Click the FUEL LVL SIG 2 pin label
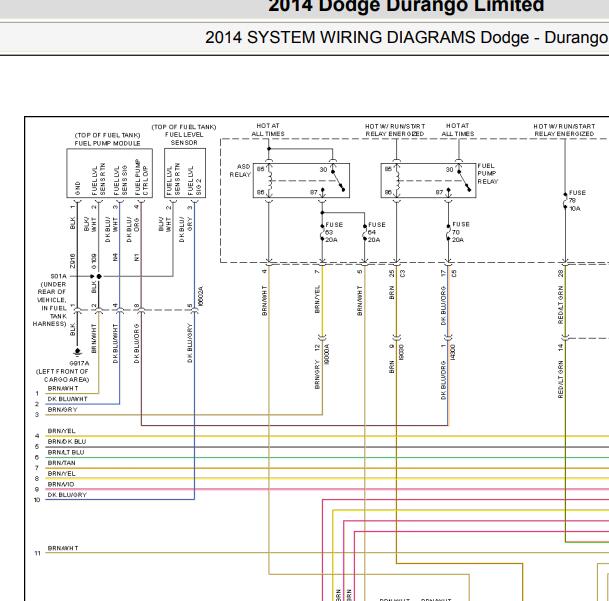The height and width of the screenshot is (601, 609). [x=194, y=180]
